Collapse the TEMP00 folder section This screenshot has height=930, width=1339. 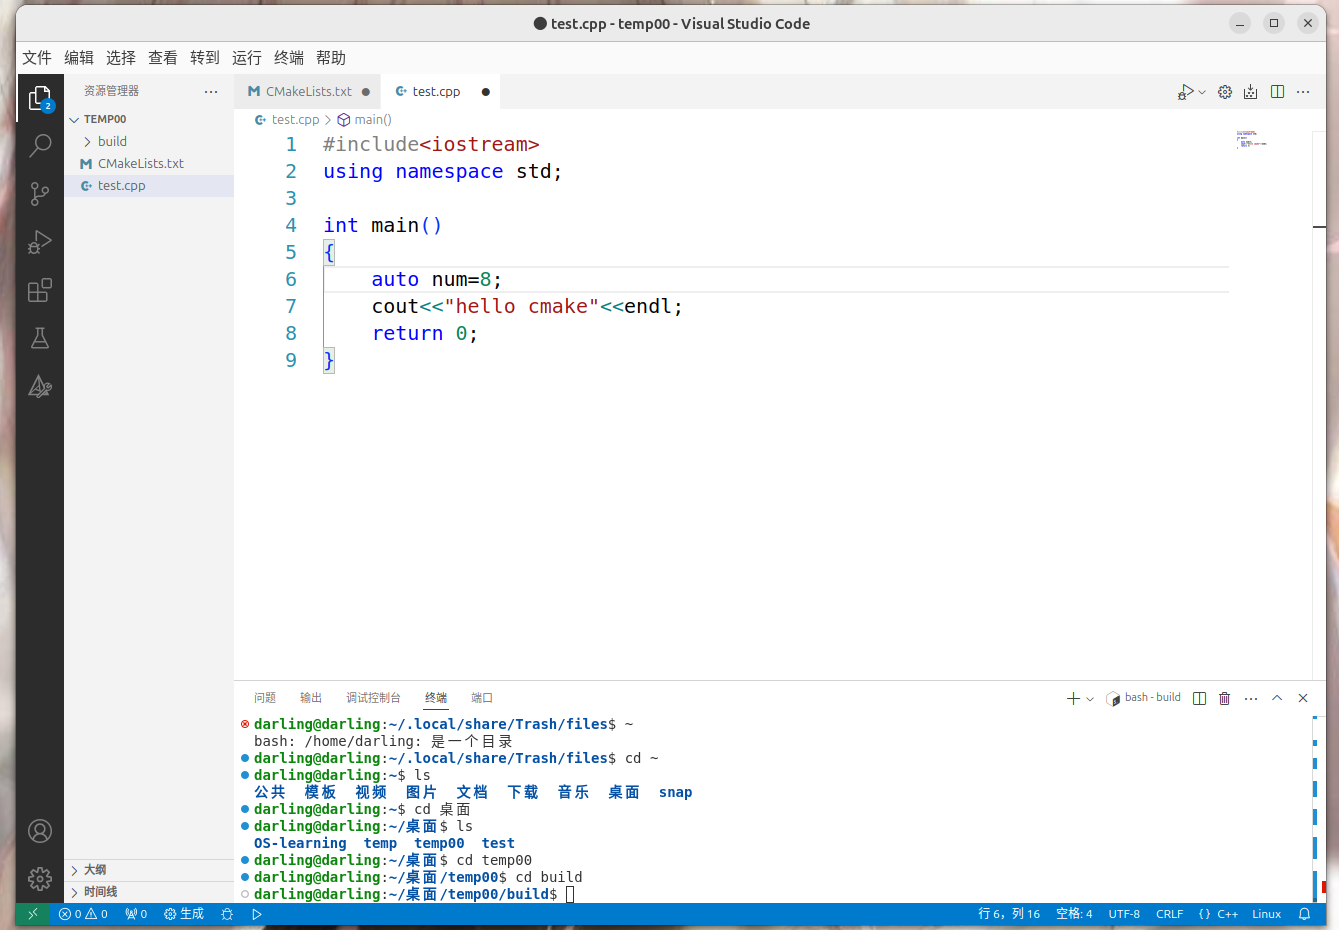click(x=149, y=119)
